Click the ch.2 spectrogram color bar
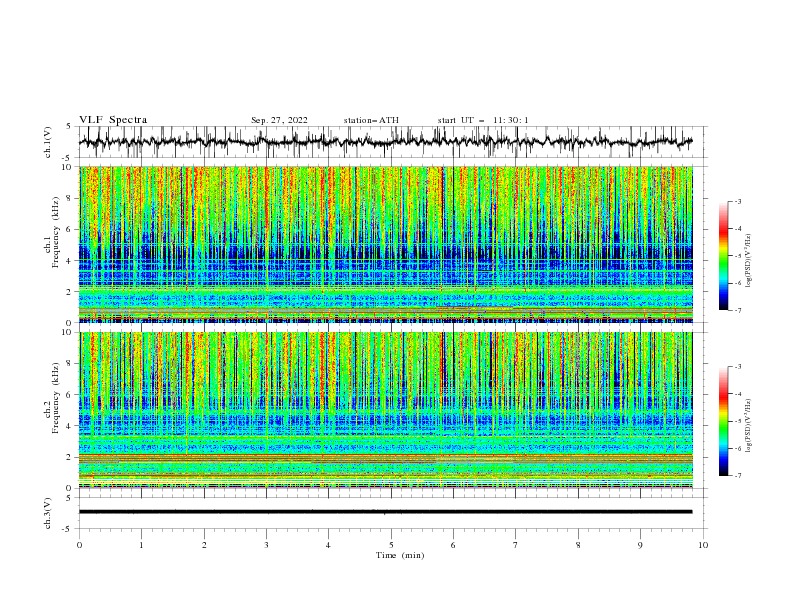This screenshot has width=792, height=612. tap(723, 421)
